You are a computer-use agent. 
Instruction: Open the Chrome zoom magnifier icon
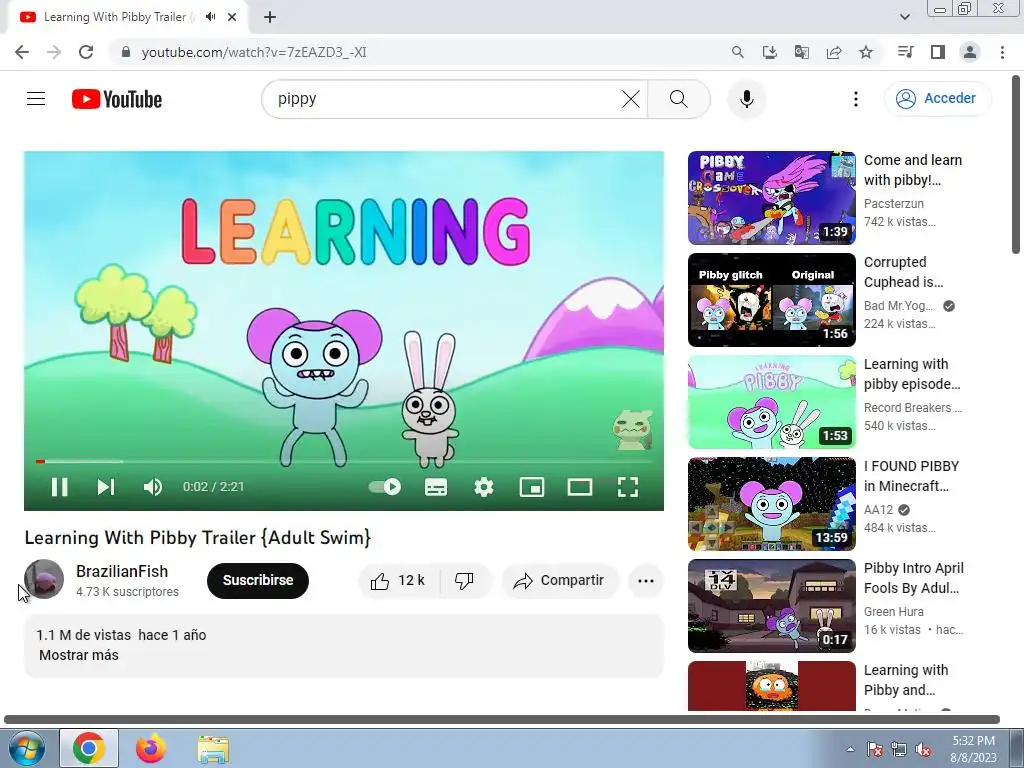tap(737, 52)
